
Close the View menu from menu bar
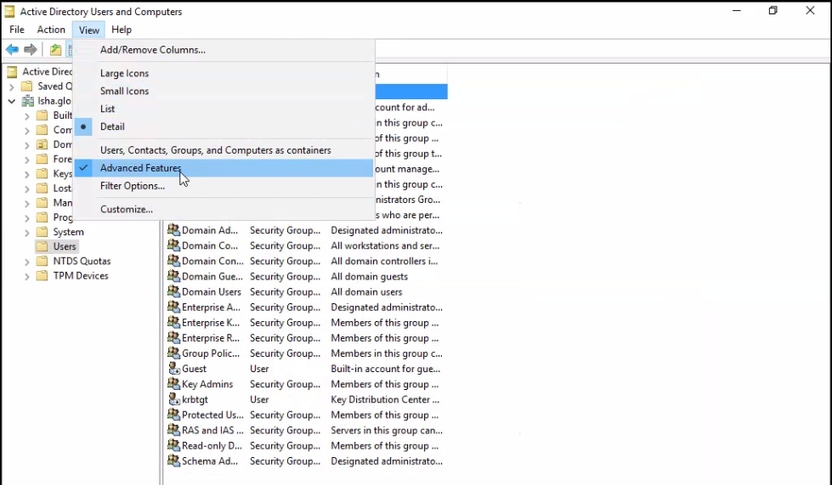point(89,30)
